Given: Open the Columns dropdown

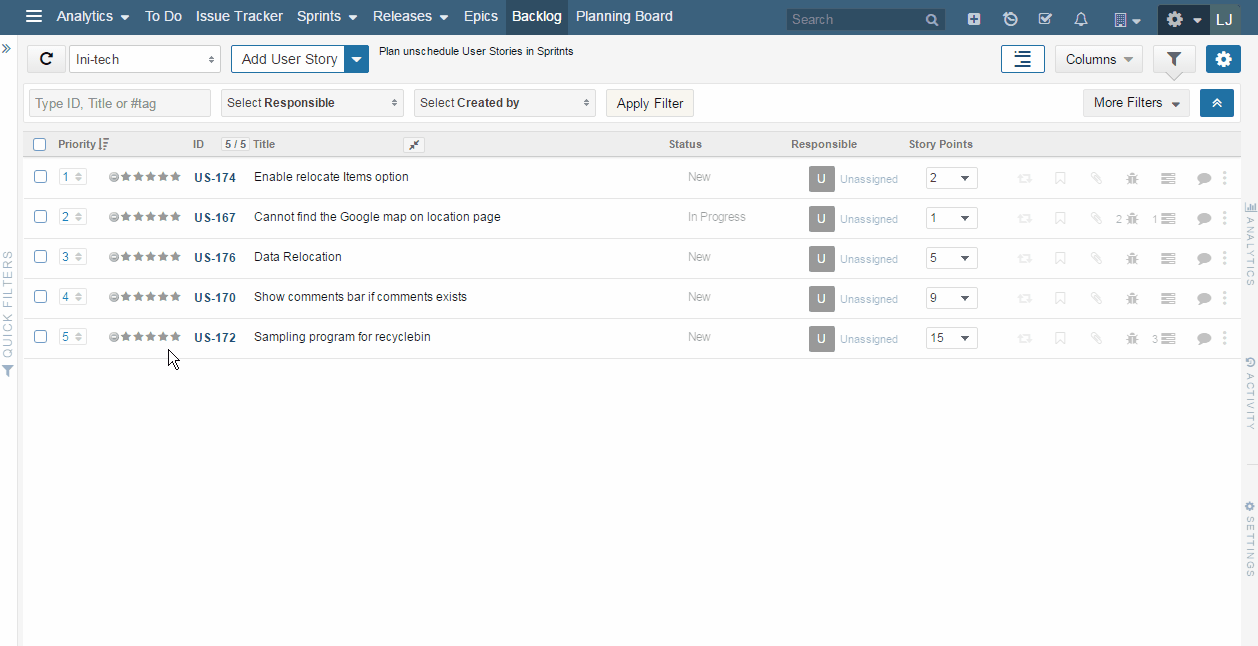Looking at the screenshot, I should tap(1098, 59).
